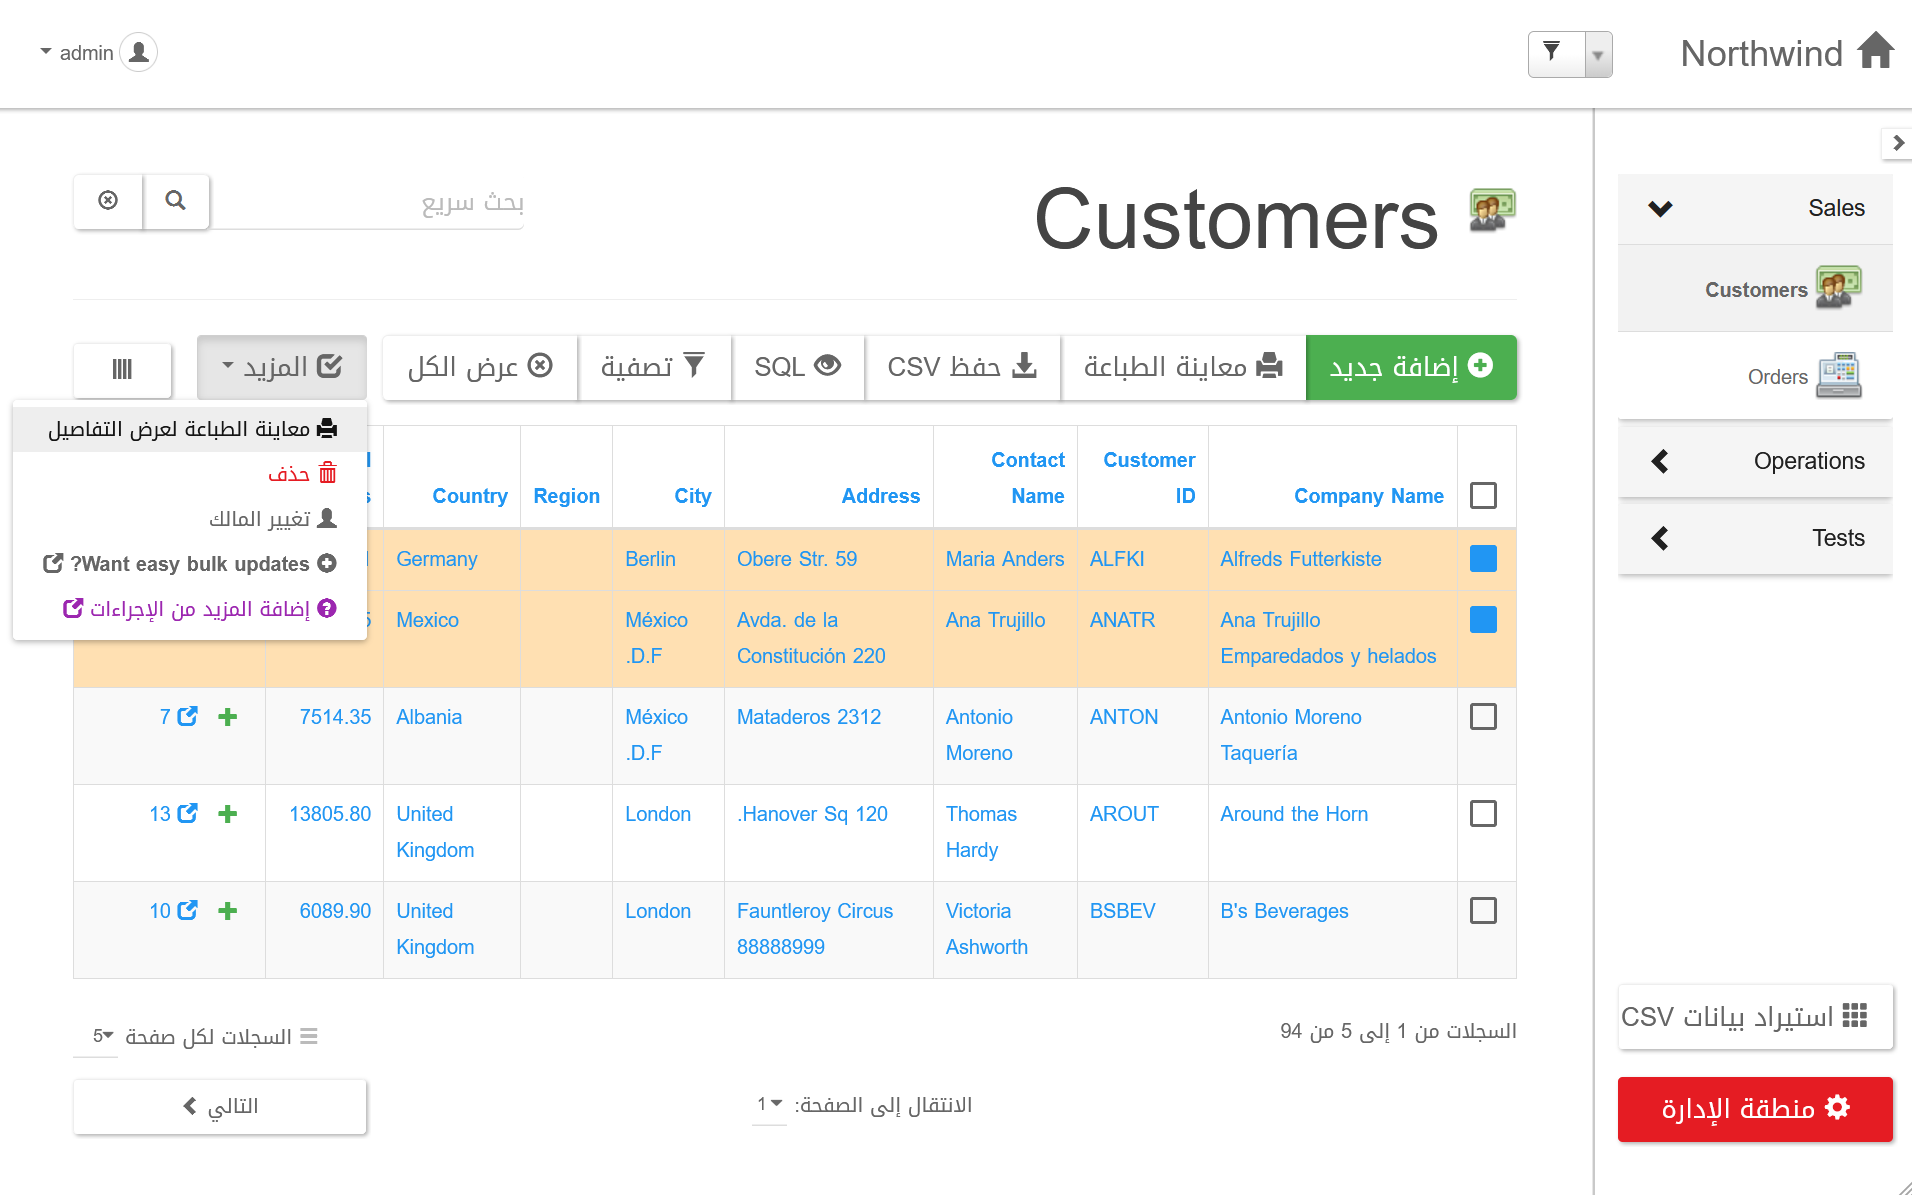This screenshot has width=1912, height=1195.
Task: Click the quick search magnifier icon
Action: pyautogui.click(x=176, y=201)
